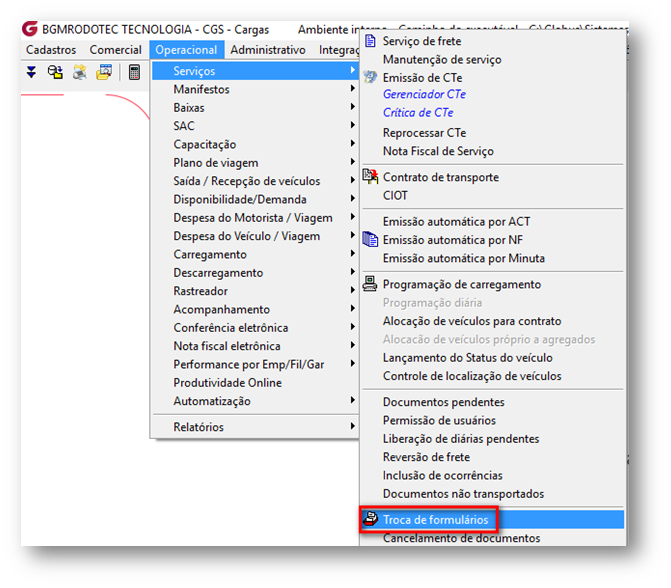Expand the Plano de viagem submenu arrow
This screenshot has height=588, width=671.
[353, 161]
